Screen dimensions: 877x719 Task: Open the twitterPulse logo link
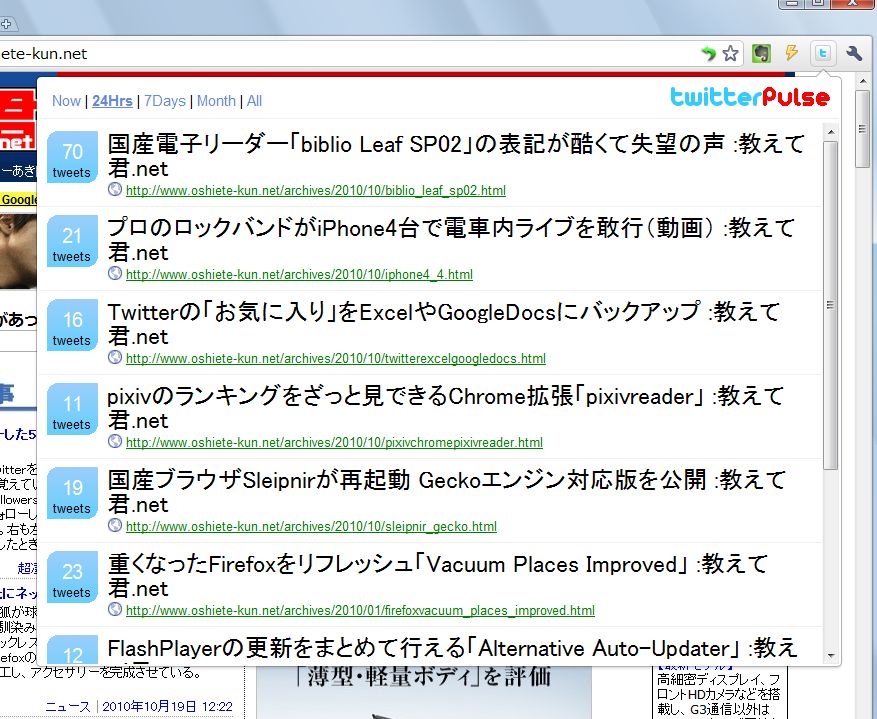click(x=750, y=97)
